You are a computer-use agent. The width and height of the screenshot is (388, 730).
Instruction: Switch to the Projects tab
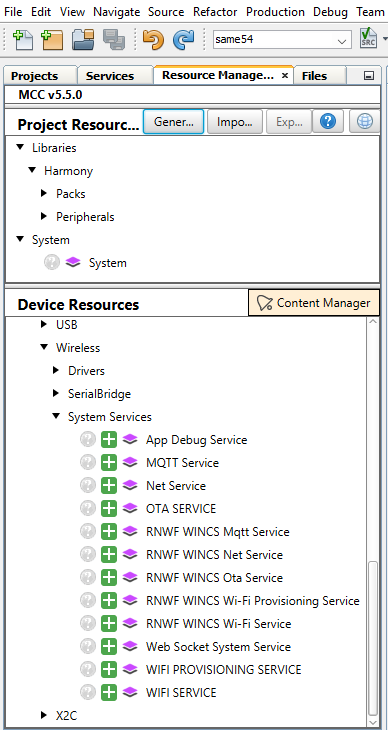tap(34, 76)
